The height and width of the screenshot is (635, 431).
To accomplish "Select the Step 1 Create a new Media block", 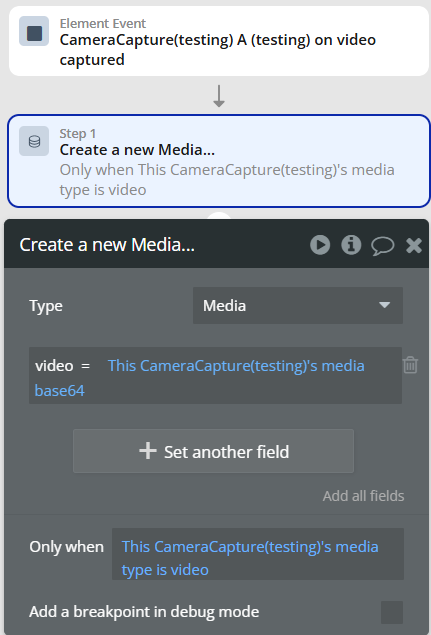I will point(219,161).
